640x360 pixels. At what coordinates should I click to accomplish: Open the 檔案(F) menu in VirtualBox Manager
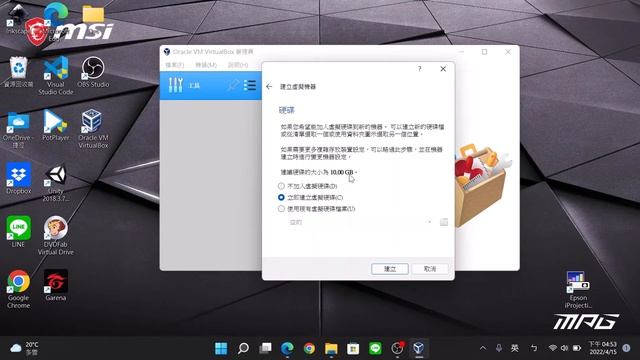click(x=175, y=65)
